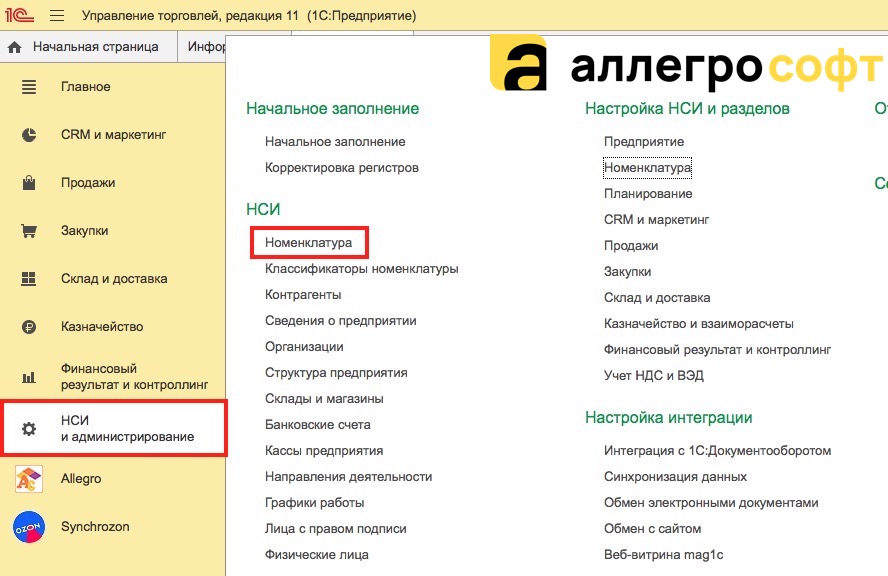
Task: Open Предприятие settings
Action: click(x=644, y=142)
